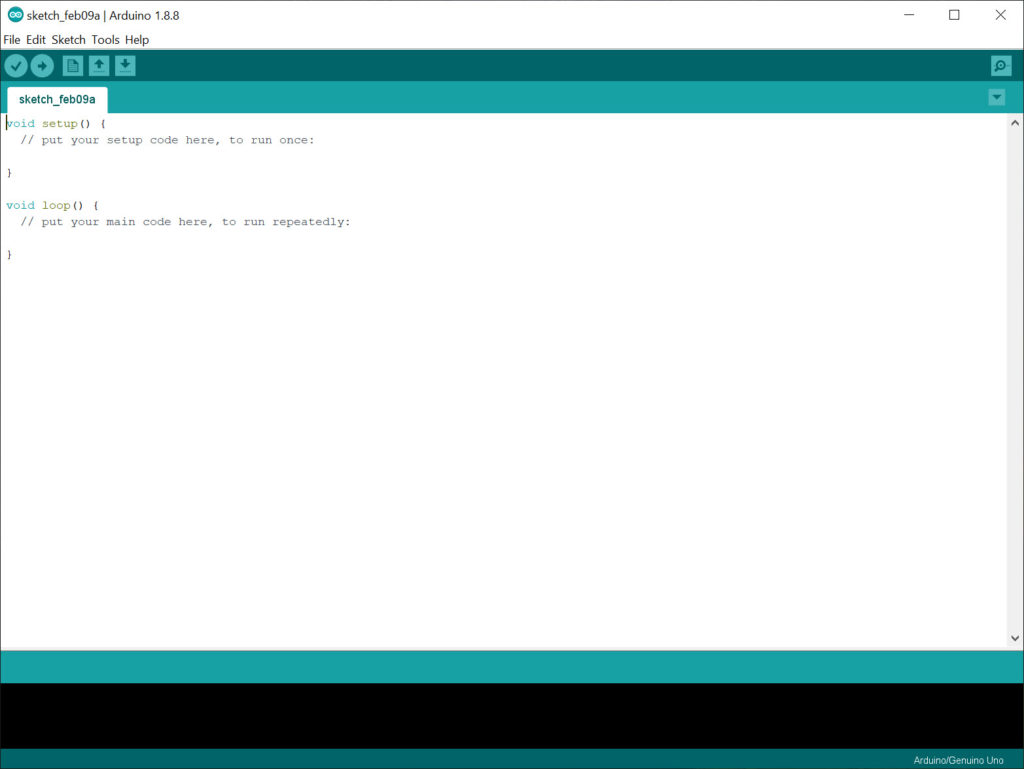Click the scrollbar up arrow
This screenshot has width=1024, height=769.
tap(1014, 121)
